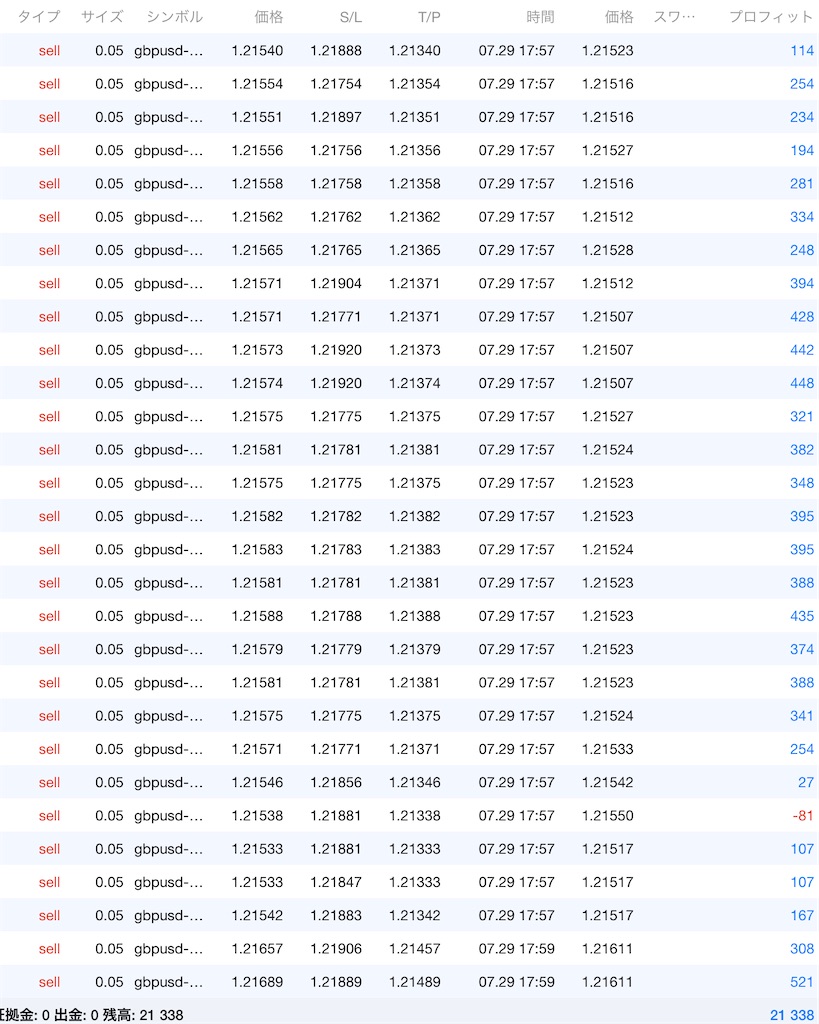Click the balance text 残高: 21 338
The width and height of the screenshot is (819, 1024).
click(x=142, y=1016)
